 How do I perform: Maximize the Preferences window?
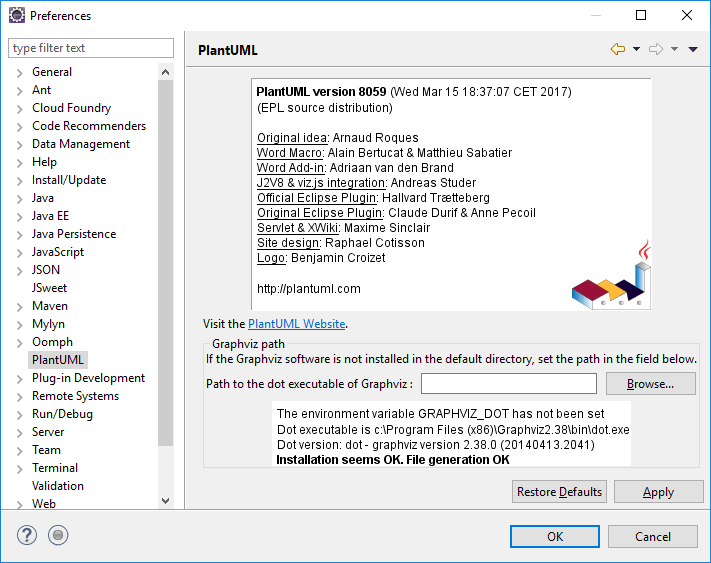pyautogui.click(x=641, y=15)
